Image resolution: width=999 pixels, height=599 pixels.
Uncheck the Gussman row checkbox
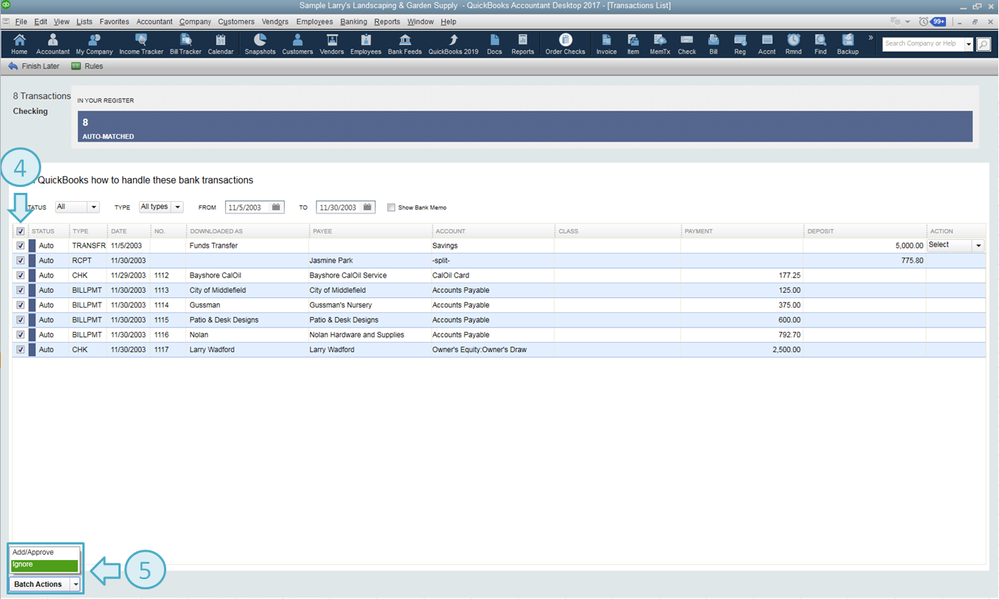pyautogui.click(x=20, y=305)
